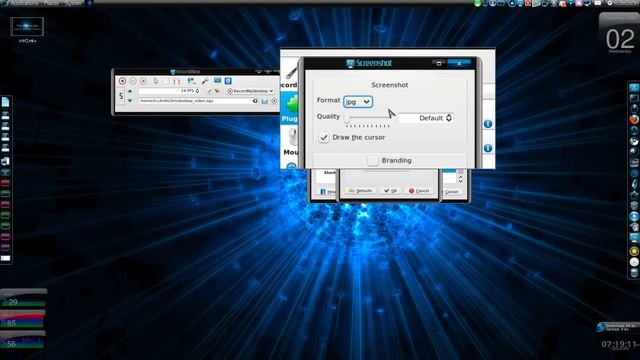Select the window-pick pointer tool in RecordItNow
640x360 pixels.
(156, 81)
